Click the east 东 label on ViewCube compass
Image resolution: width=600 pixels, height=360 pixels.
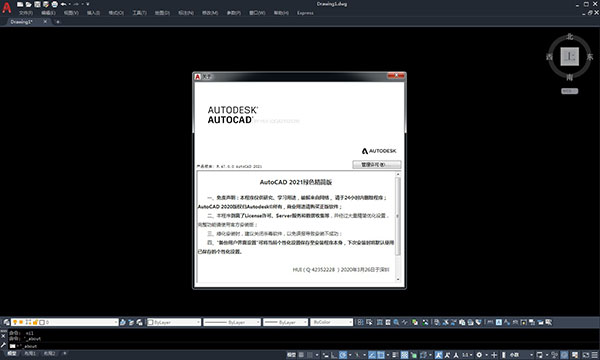[590, 57]
